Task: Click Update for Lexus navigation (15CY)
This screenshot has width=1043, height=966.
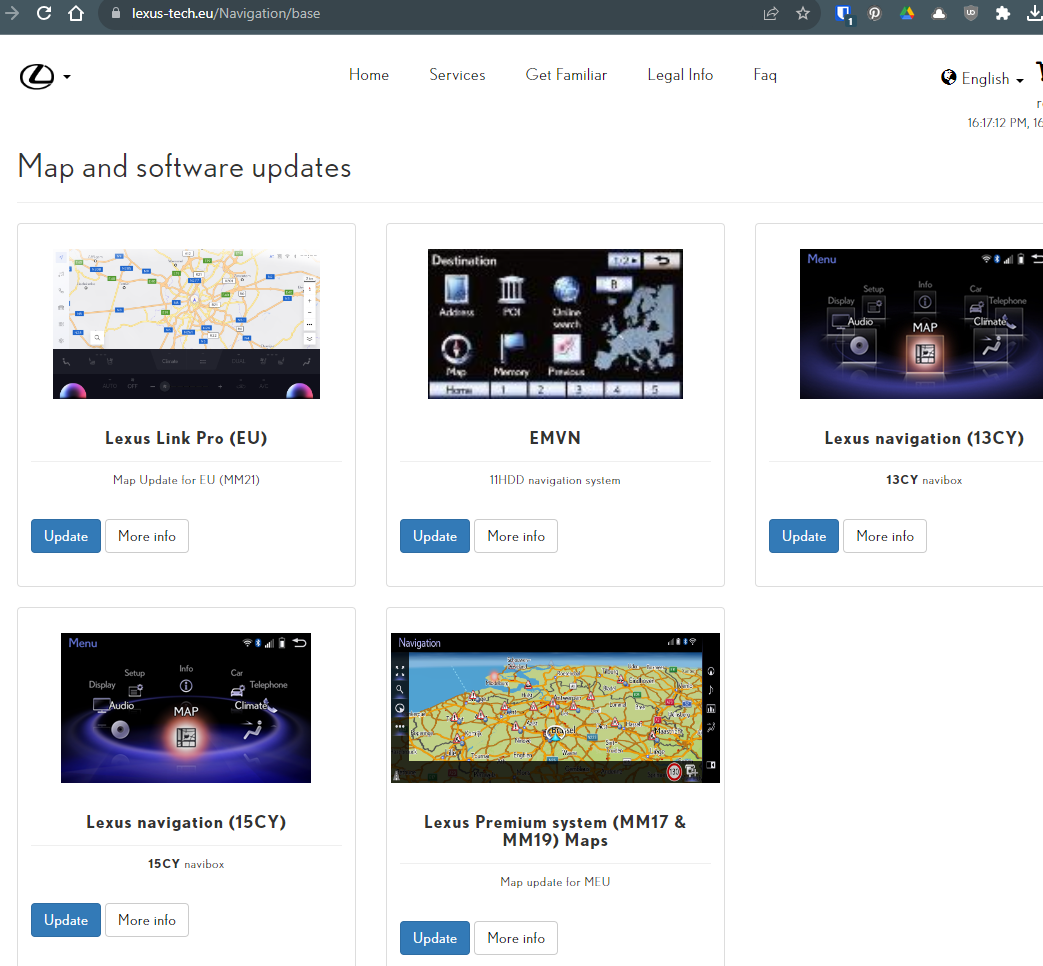Action: (x=66, y=920)
